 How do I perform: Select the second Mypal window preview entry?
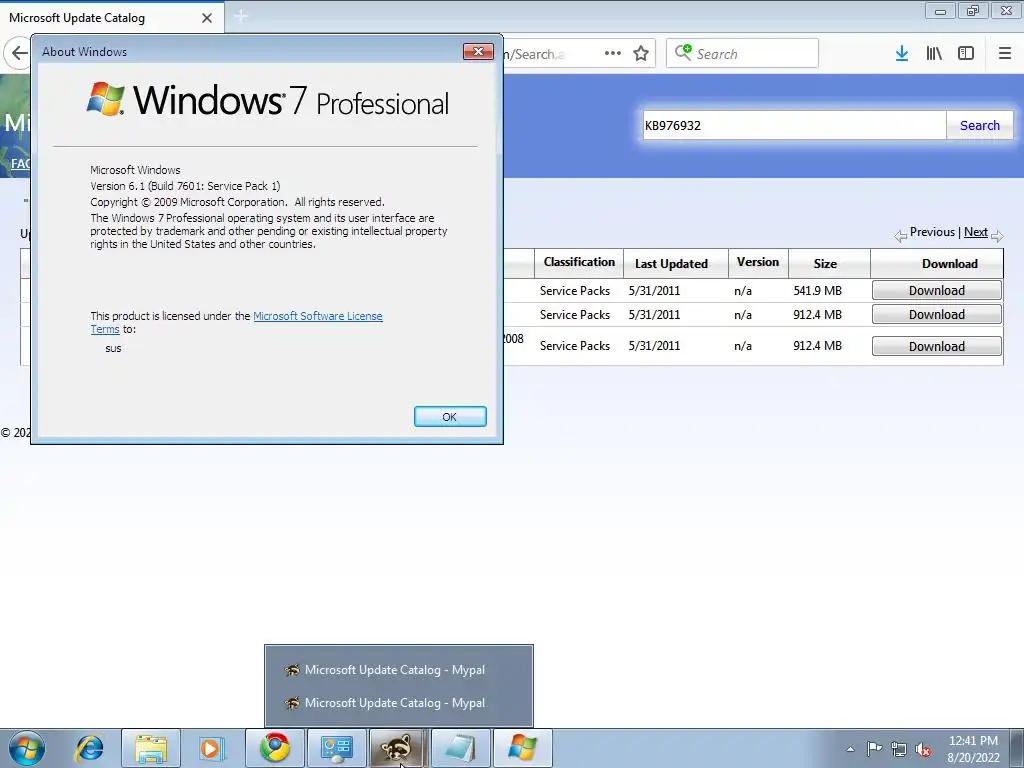pos(398,703)
